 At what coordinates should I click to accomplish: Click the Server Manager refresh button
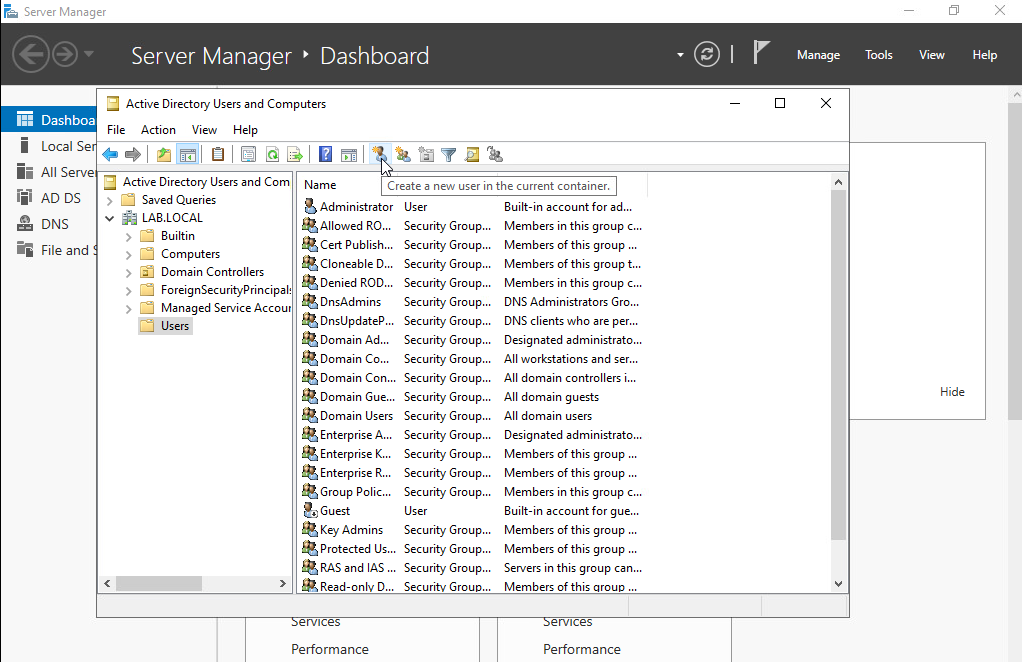[x=707, y=54]
